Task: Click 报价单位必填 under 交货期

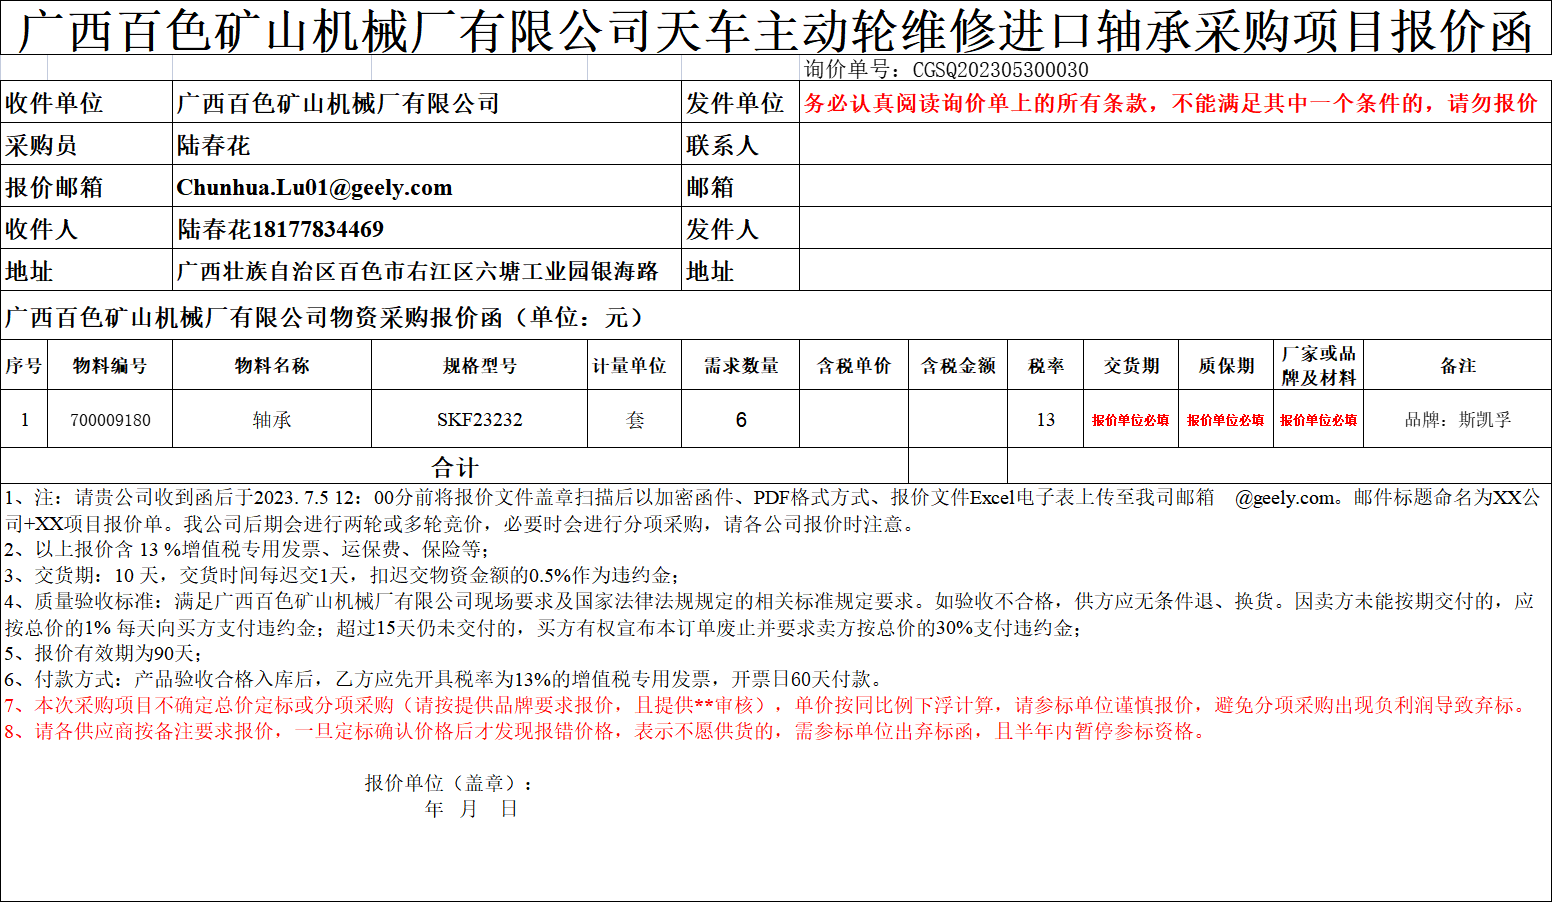Action: click(x=1131, y=419)
